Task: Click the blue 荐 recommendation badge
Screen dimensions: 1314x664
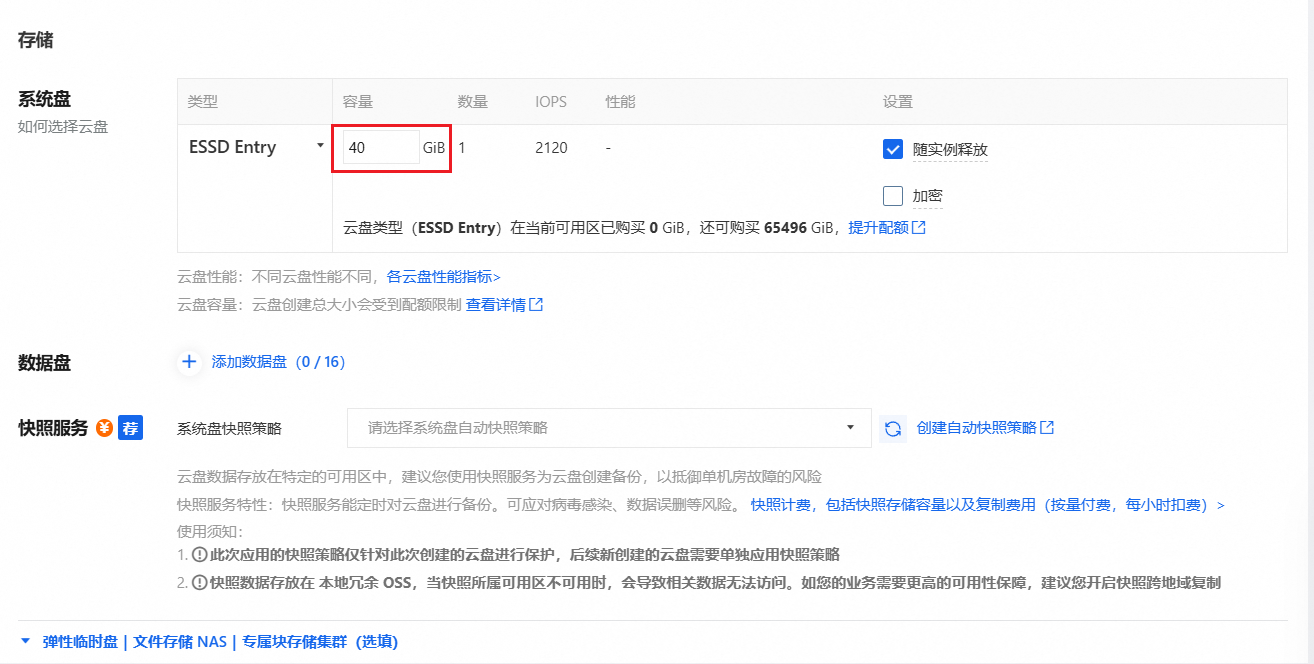Action: click(130, 427)
